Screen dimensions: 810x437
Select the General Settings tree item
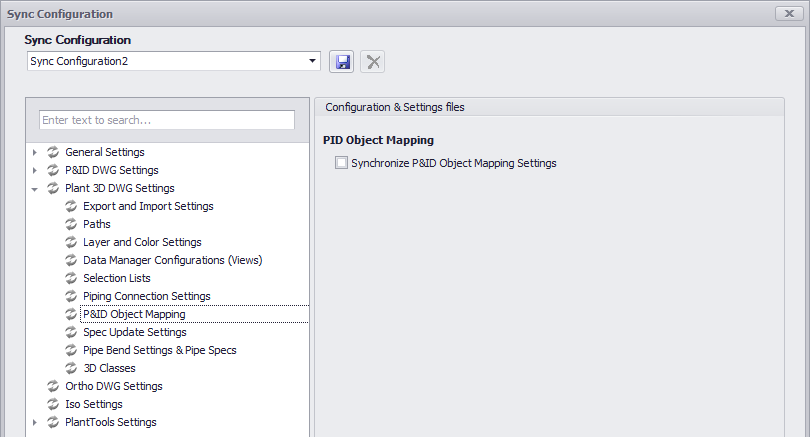(x=105, y=152)
